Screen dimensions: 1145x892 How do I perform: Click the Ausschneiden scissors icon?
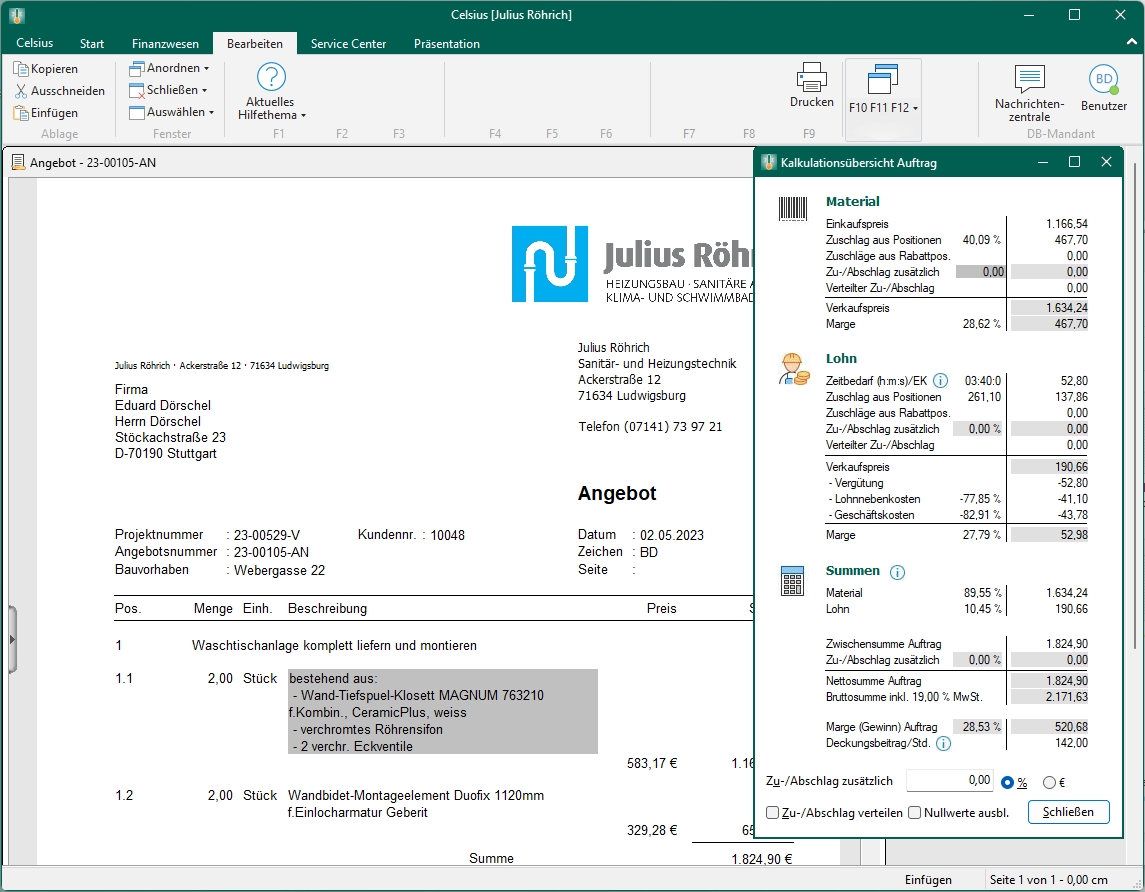[x=21, y=91]
